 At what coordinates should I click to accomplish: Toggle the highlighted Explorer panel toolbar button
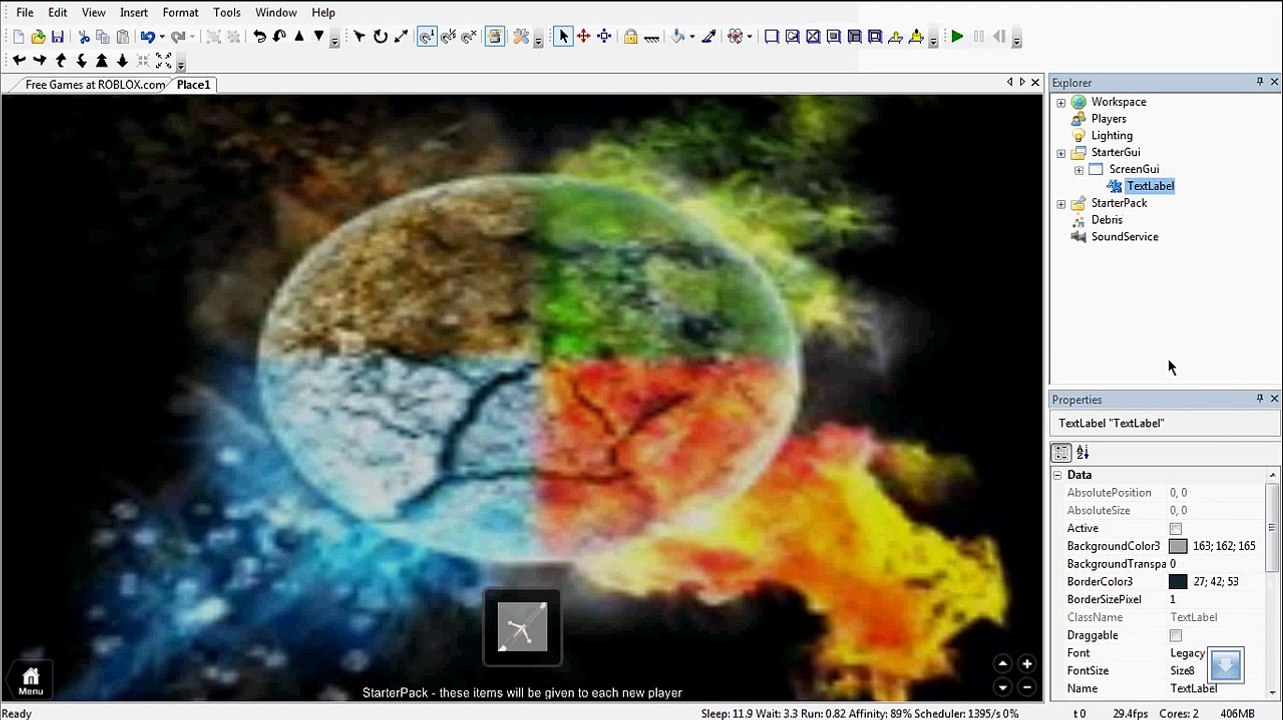coord(495,37)
